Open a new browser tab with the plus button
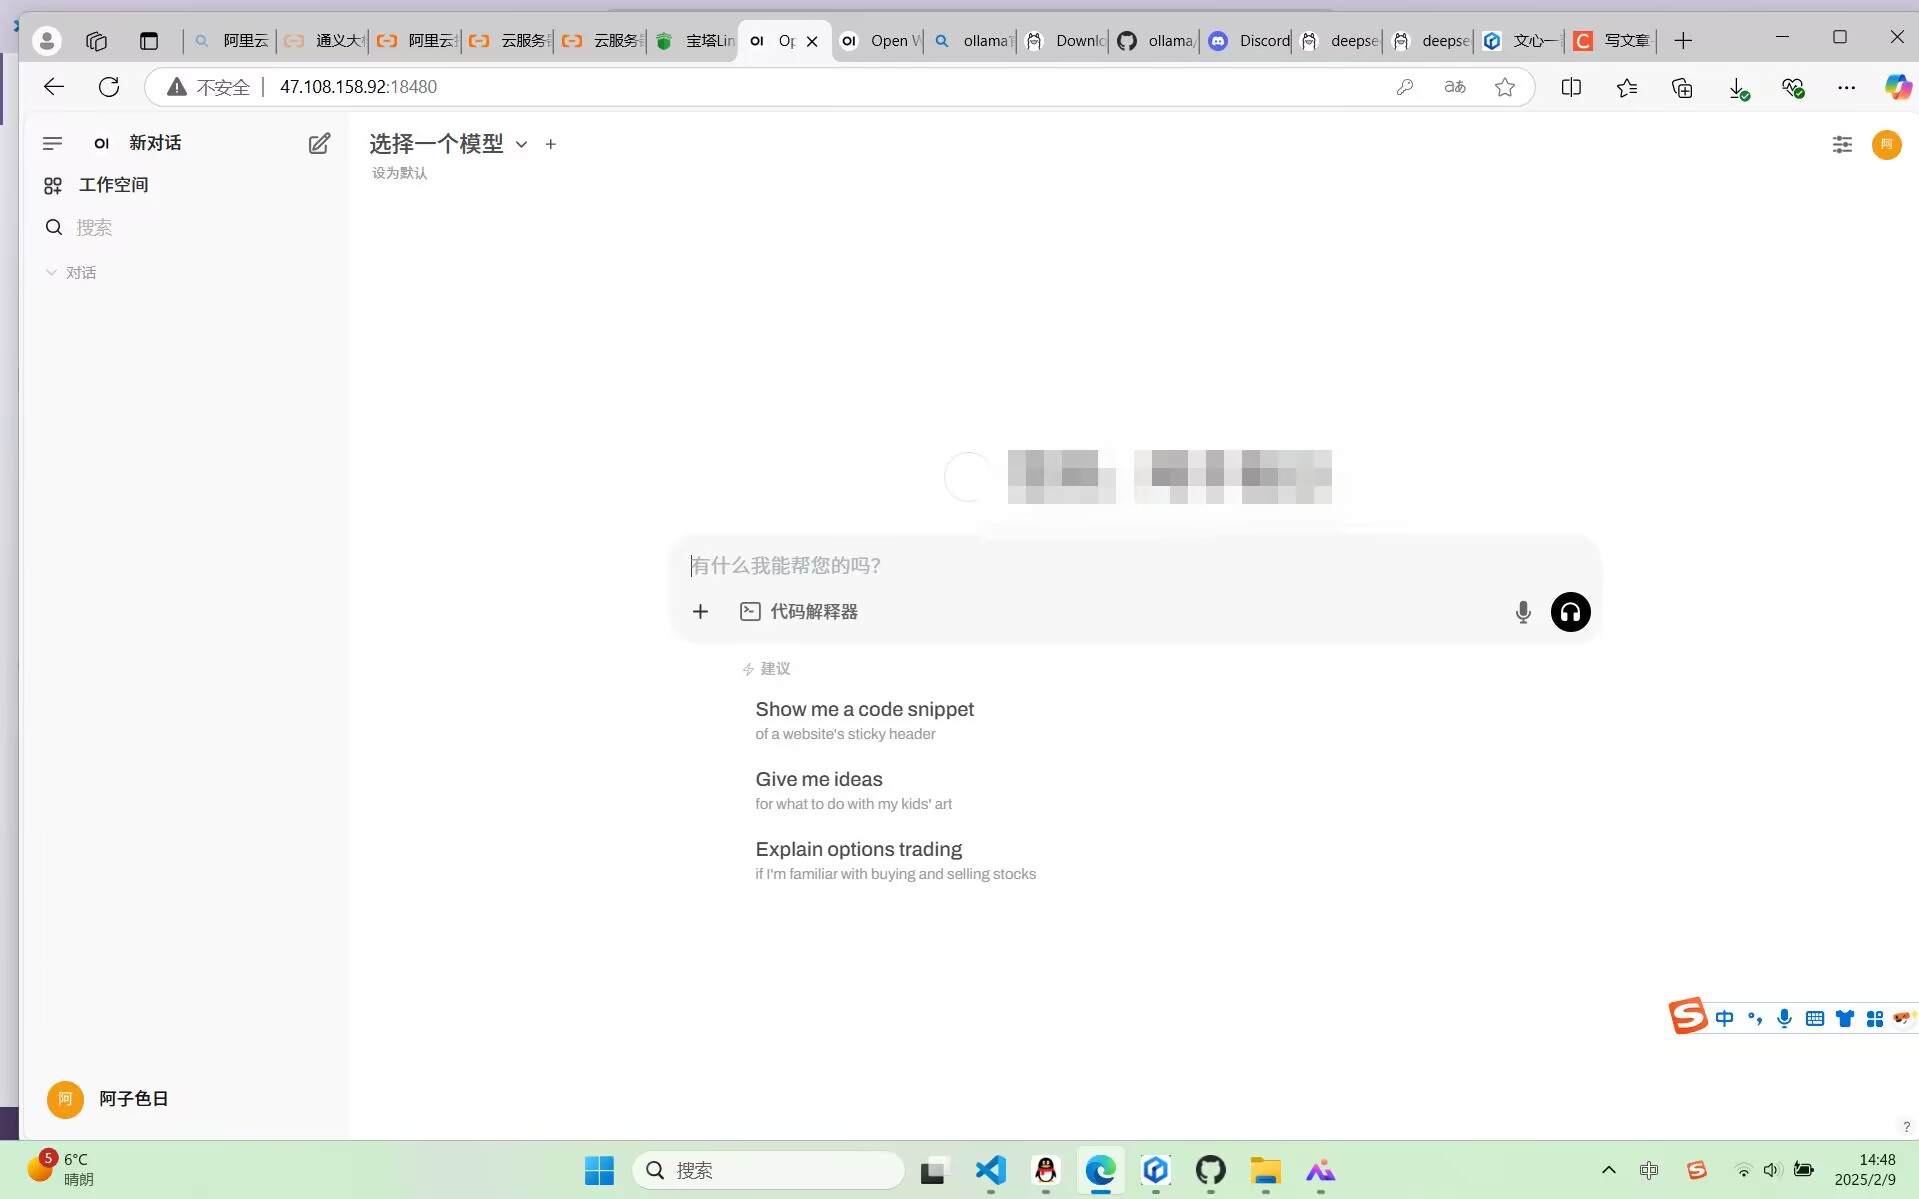 pos(1683,41)
